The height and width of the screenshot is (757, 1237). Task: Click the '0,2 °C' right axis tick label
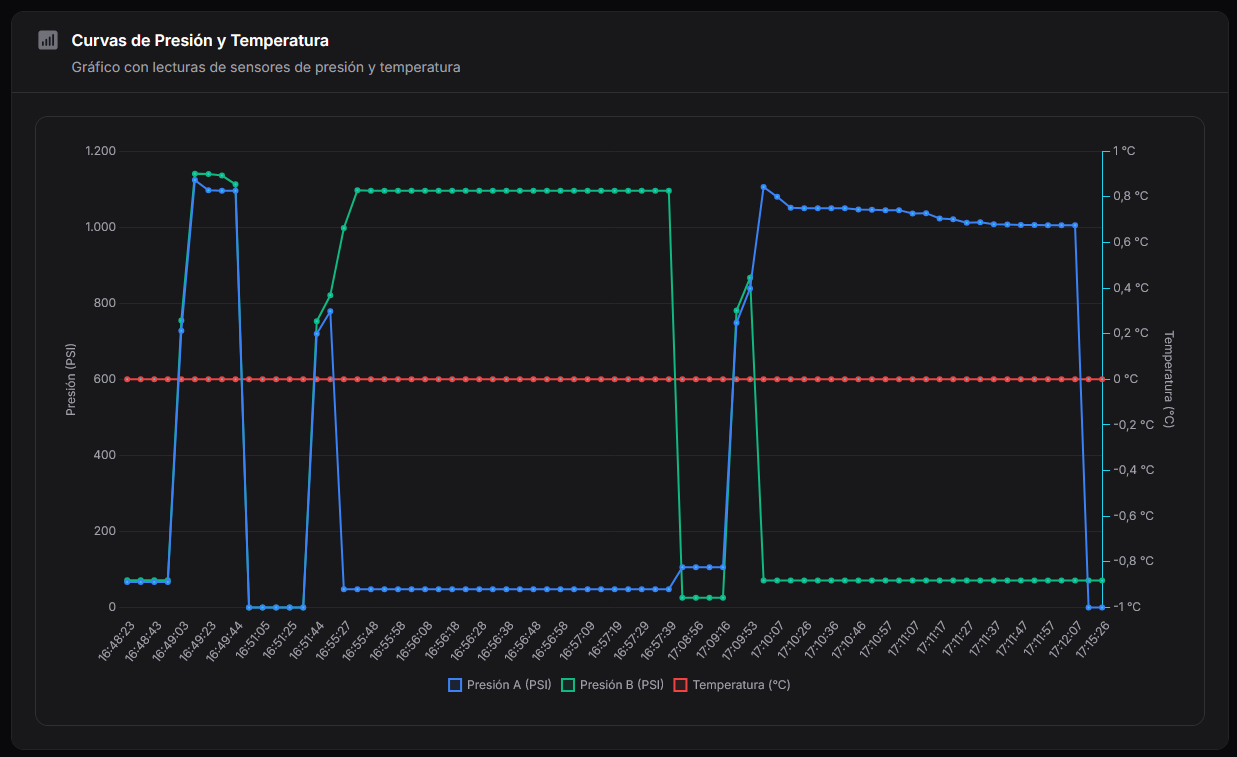pyautogui.click(x=1130, y=333)
